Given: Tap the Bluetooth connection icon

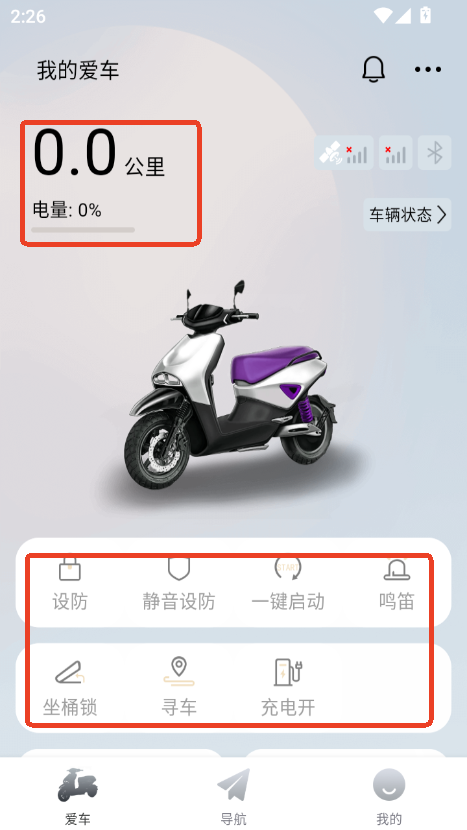Looking at the screenshot, I should (x=435, y=152).
